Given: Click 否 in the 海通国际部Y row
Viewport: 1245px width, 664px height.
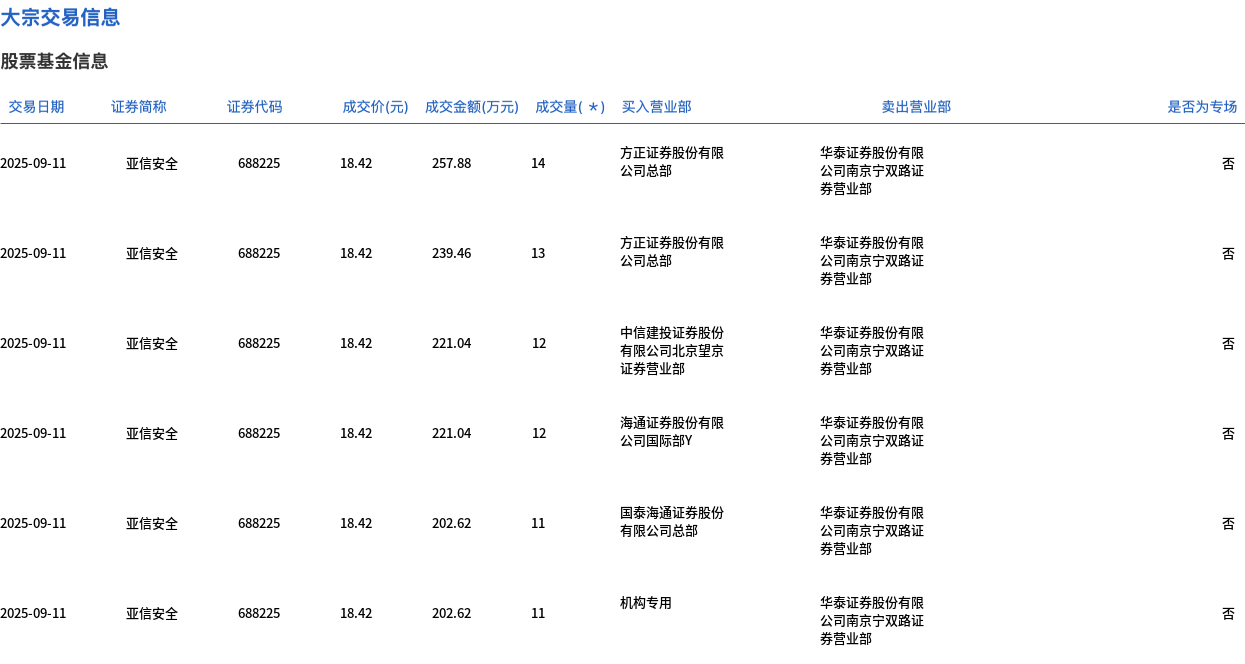Looking at the screenshot, I should coord(1228,433).
